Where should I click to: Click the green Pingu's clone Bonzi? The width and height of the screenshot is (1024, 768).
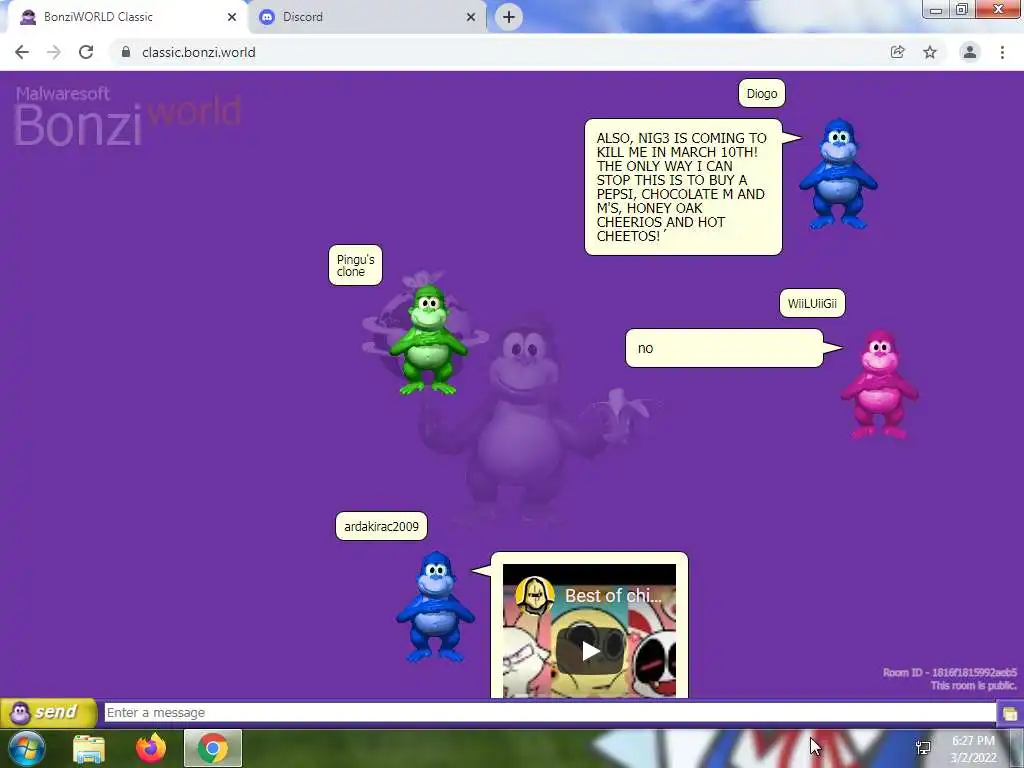(x=428, y=340)
